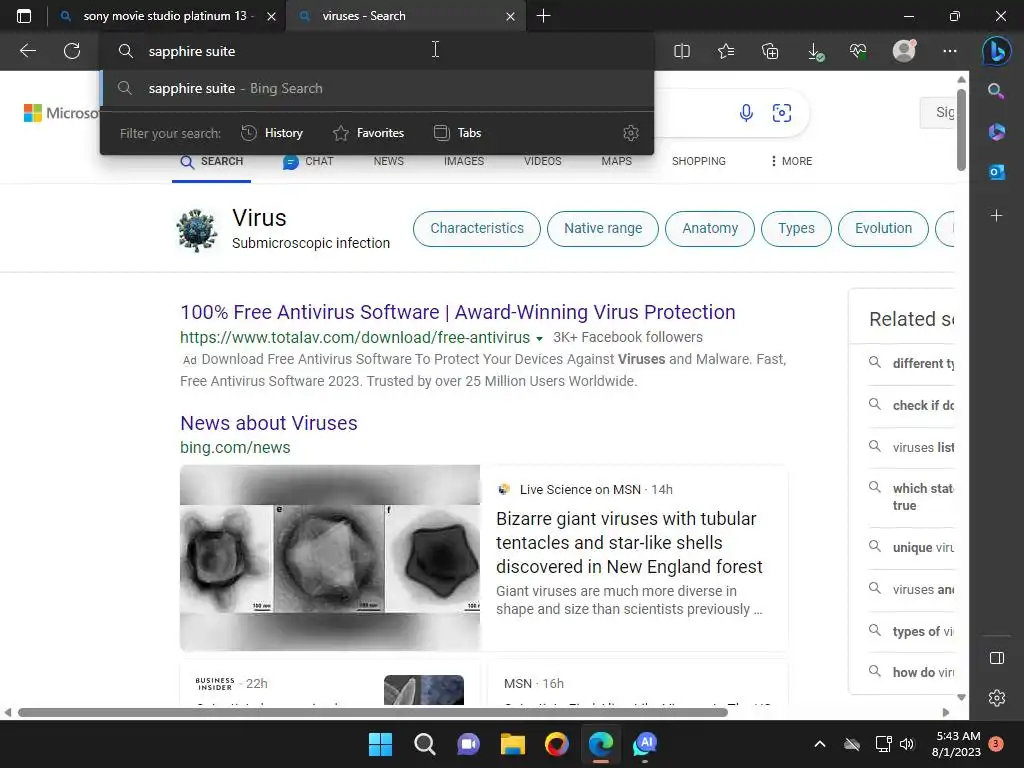Viewport: 1024px width, 768px height.
Task: Open Bizarre giant viruses article headline
Action: (x=629, y=543)
